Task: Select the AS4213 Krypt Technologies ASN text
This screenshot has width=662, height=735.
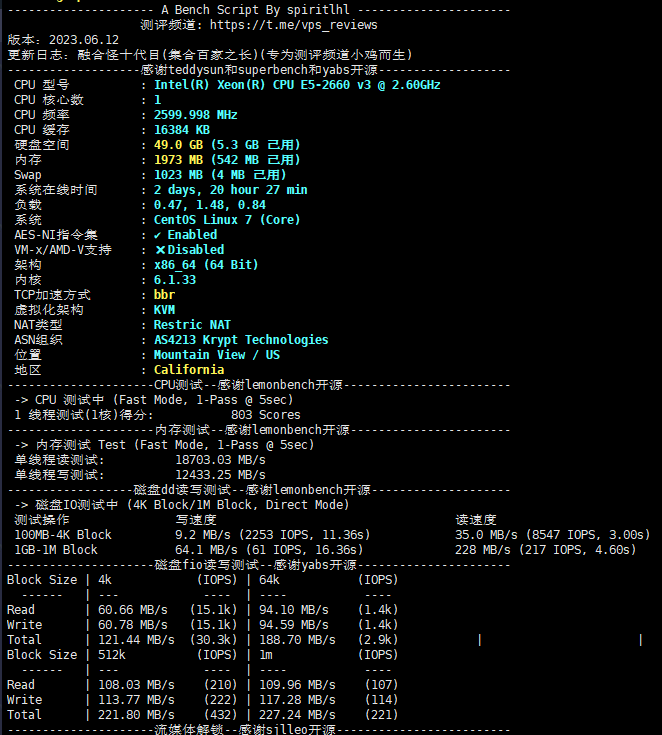Action: coord(240,340)
